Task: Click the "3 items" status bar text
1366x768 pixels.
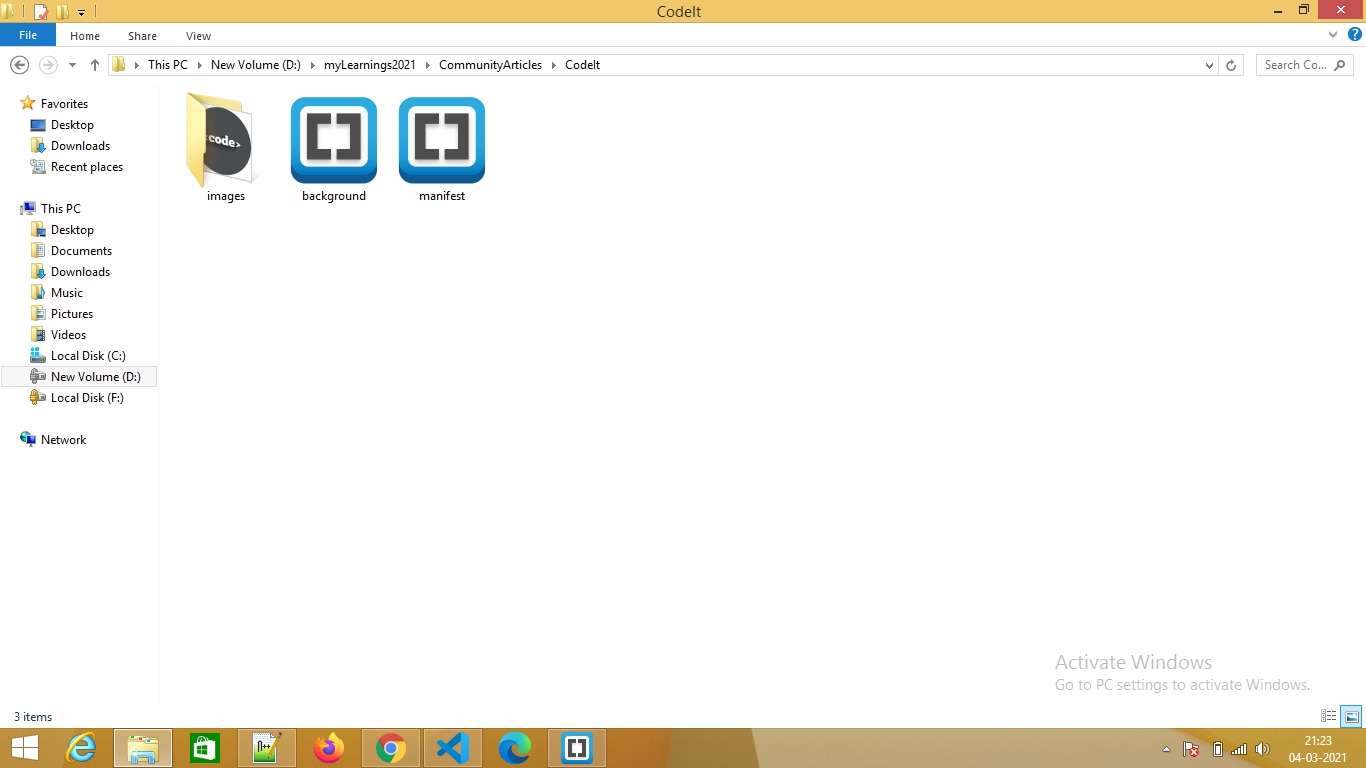Action: (33, 717)
